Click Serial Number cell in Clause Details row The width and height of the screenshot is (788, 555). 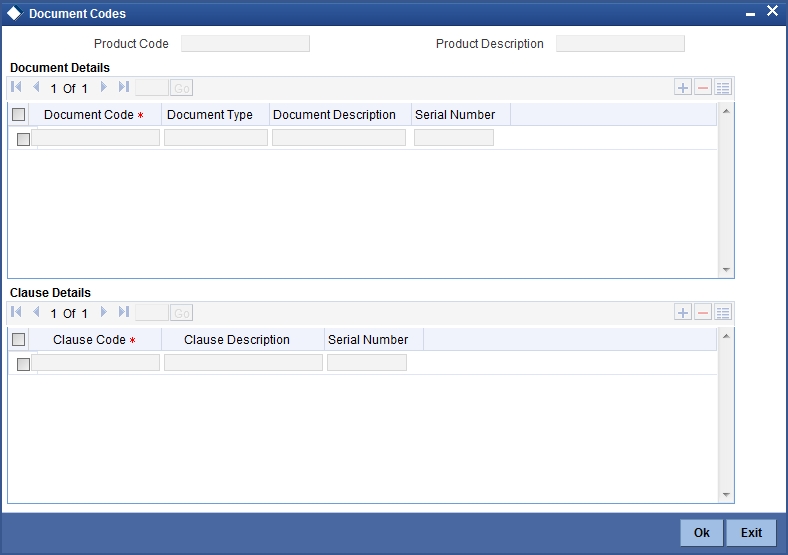point(367,363)
